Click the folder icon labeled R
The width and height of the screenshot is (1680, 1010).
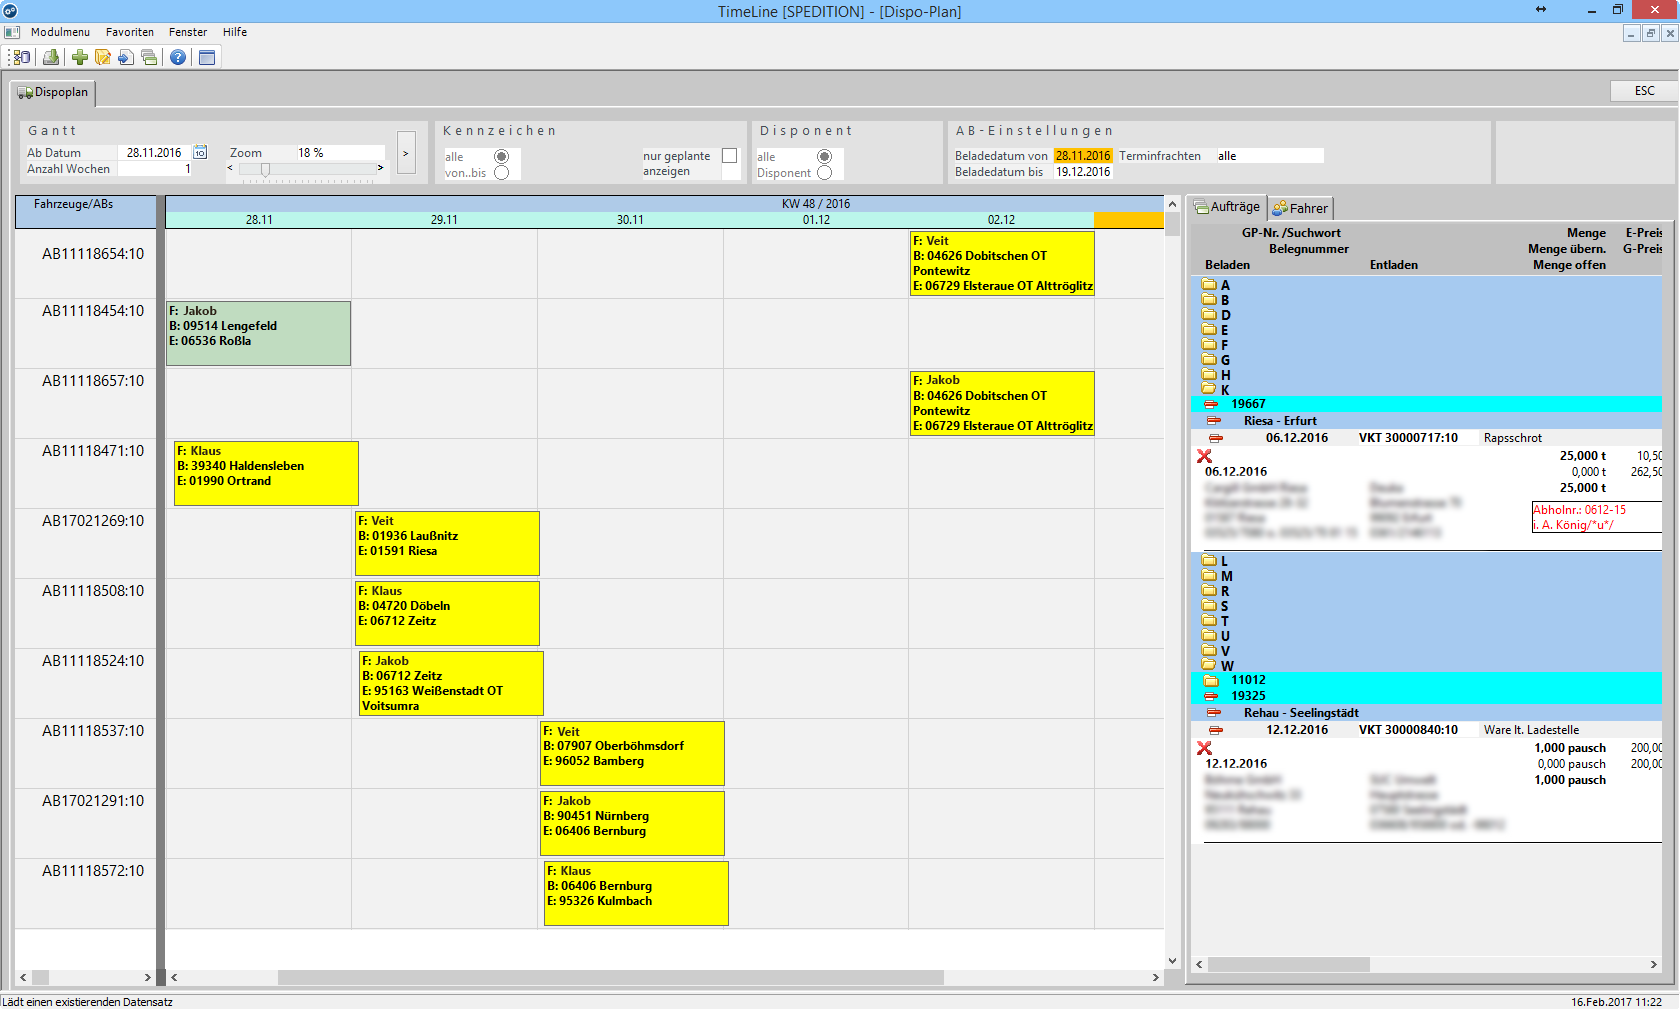tap(1209, 591)
